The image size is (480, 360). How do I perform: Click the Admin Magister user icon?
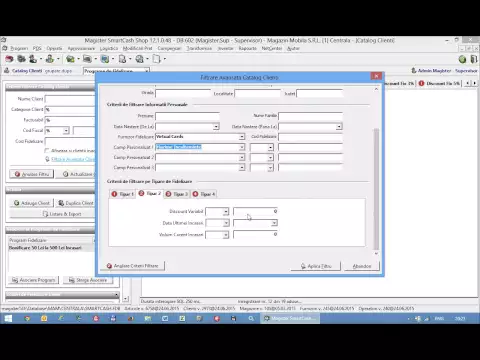point(414,70)
